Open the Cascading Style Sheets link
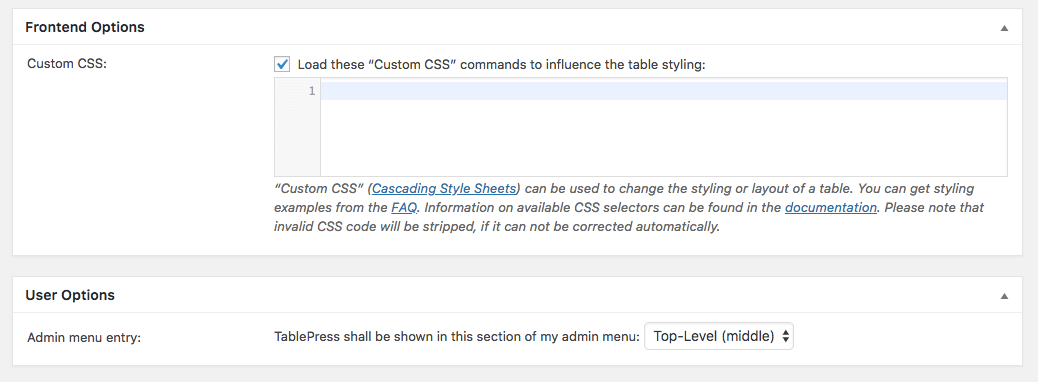 pyautogui.click(x=444, y=188)
